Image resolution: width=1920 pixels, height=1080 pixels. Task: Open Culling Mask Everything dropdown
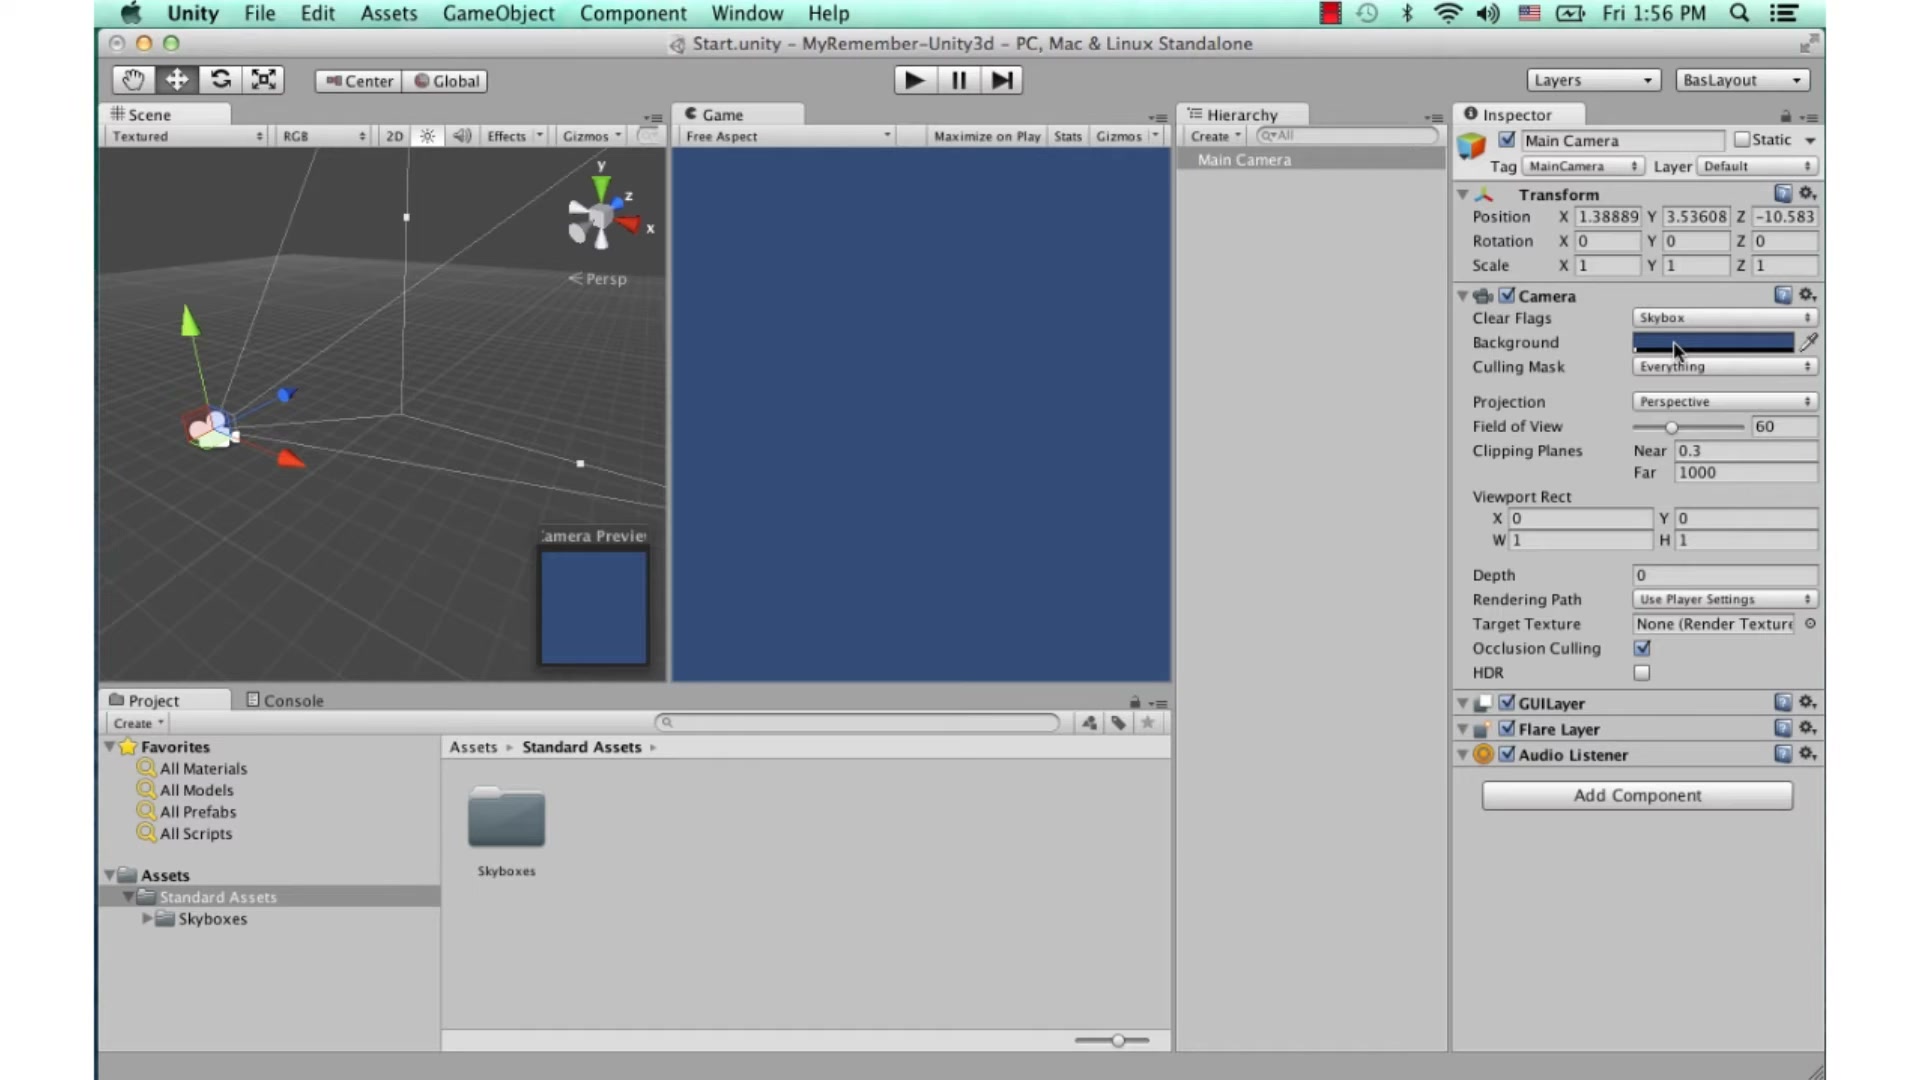pyautogui.click(x=1725, y=367)
